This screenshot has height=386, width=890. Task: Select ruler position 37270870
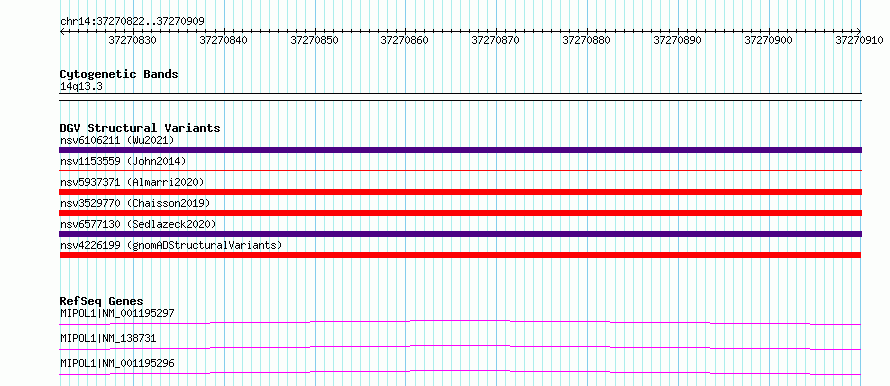pyautogui.click(x=496, y=41)
